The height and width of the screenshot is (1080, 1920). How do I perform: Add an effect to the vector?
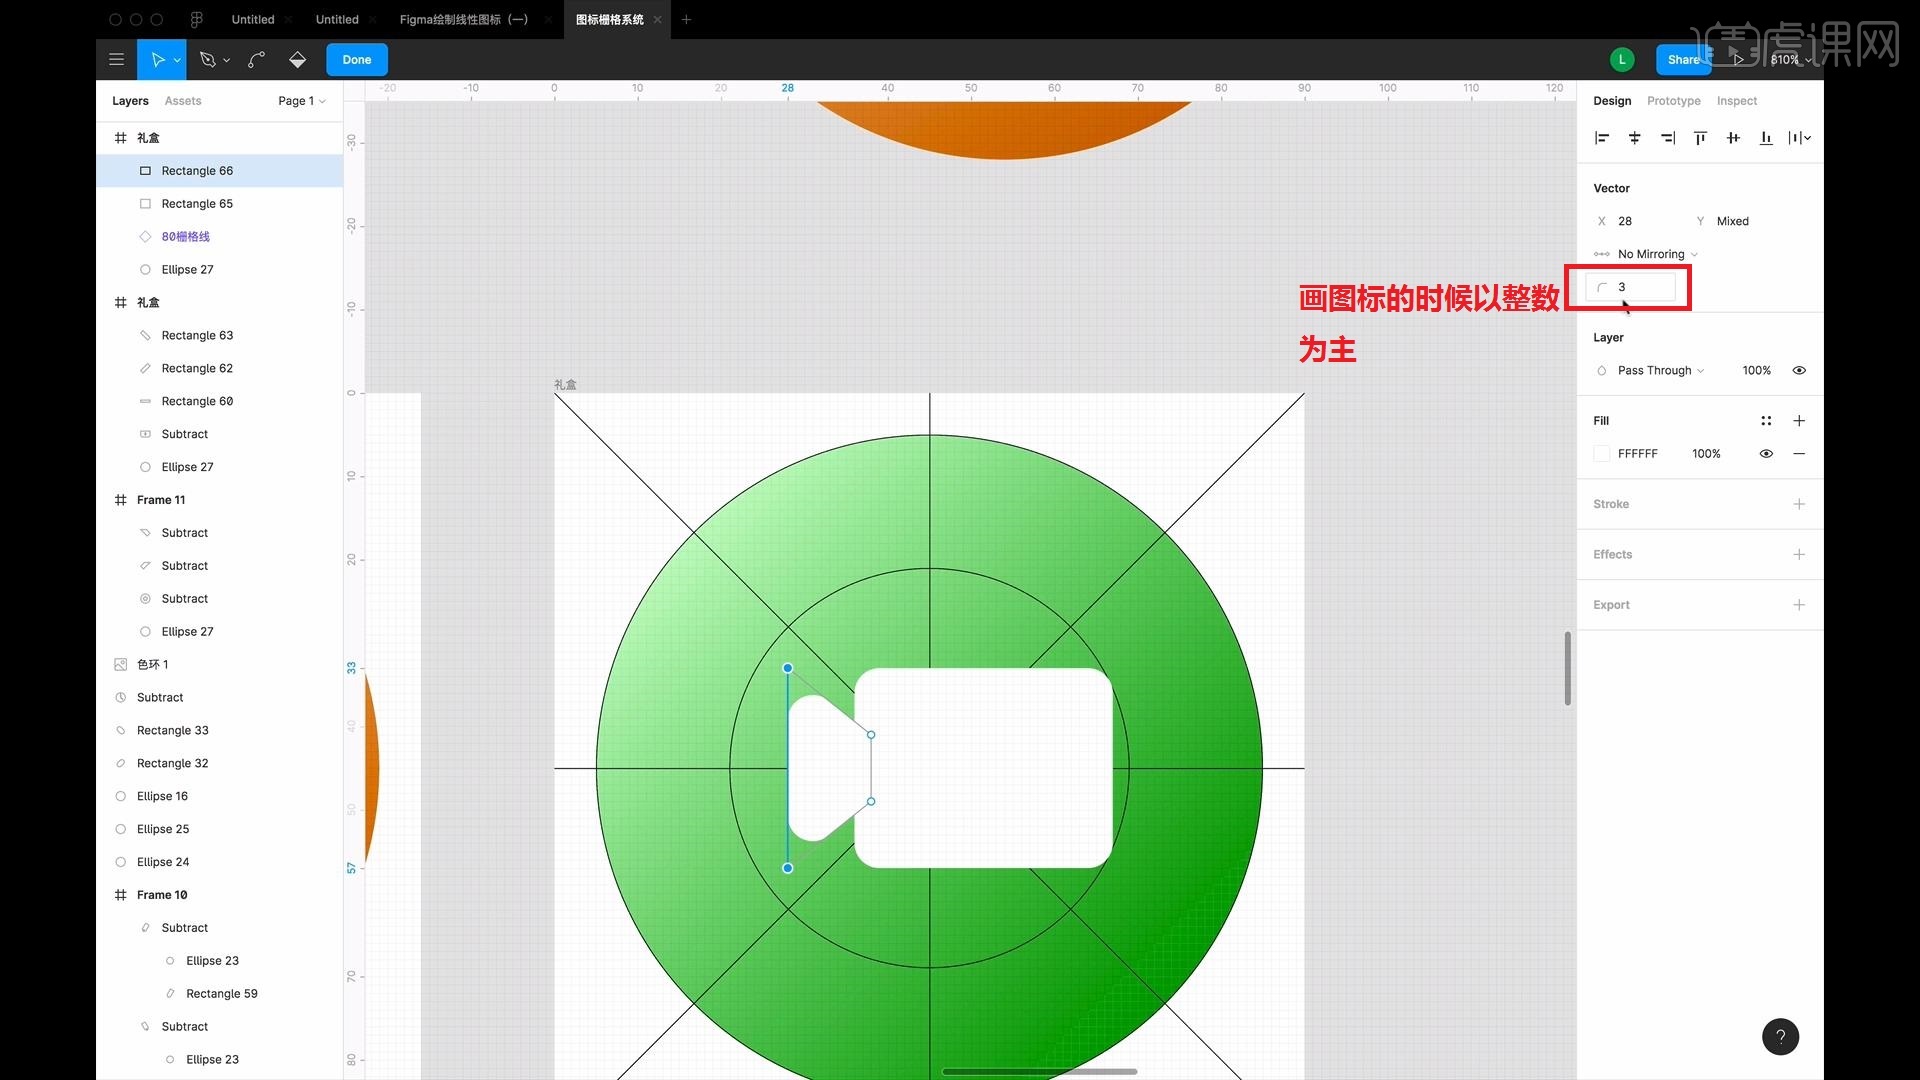pos(1799,554)
